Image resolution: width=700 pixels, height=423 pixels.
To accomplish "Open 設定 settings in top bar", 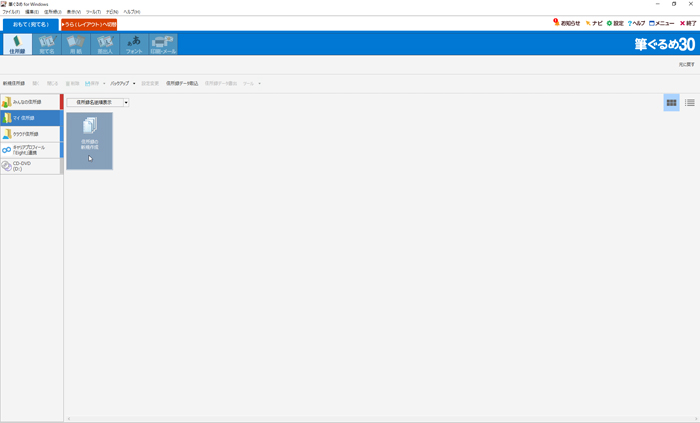I will click(615, 23).
